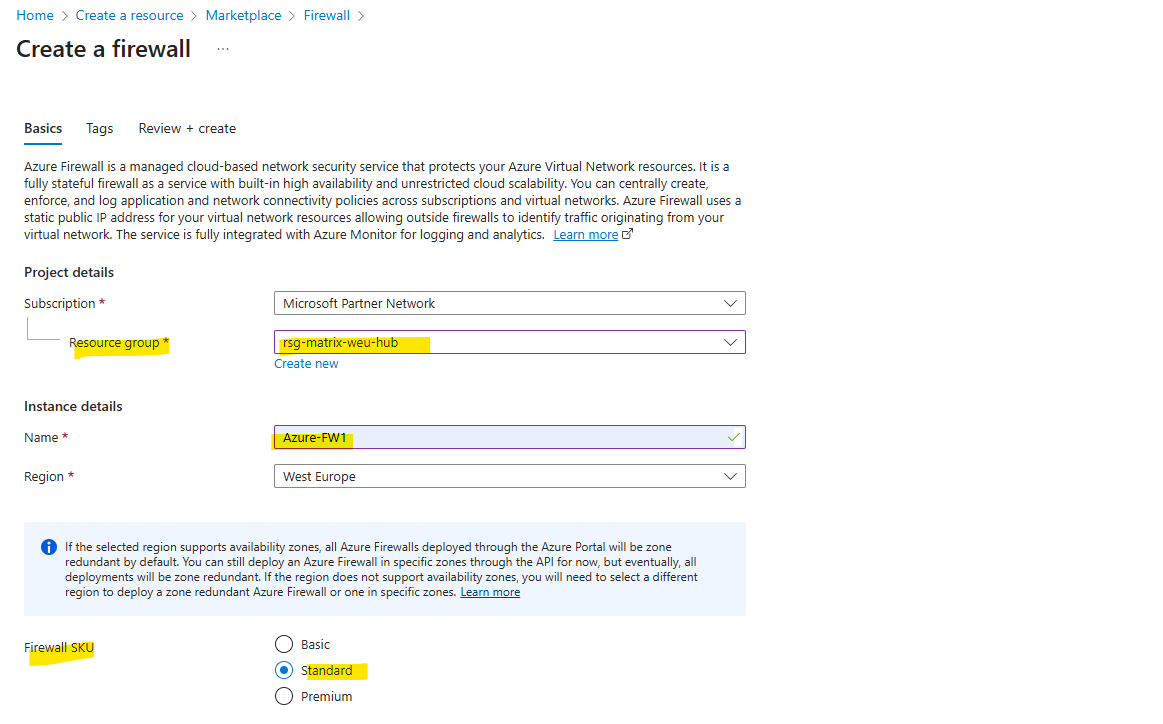Click the Create a firewall page title
This screenshot has width=1163, height=724.
point(104,49)
